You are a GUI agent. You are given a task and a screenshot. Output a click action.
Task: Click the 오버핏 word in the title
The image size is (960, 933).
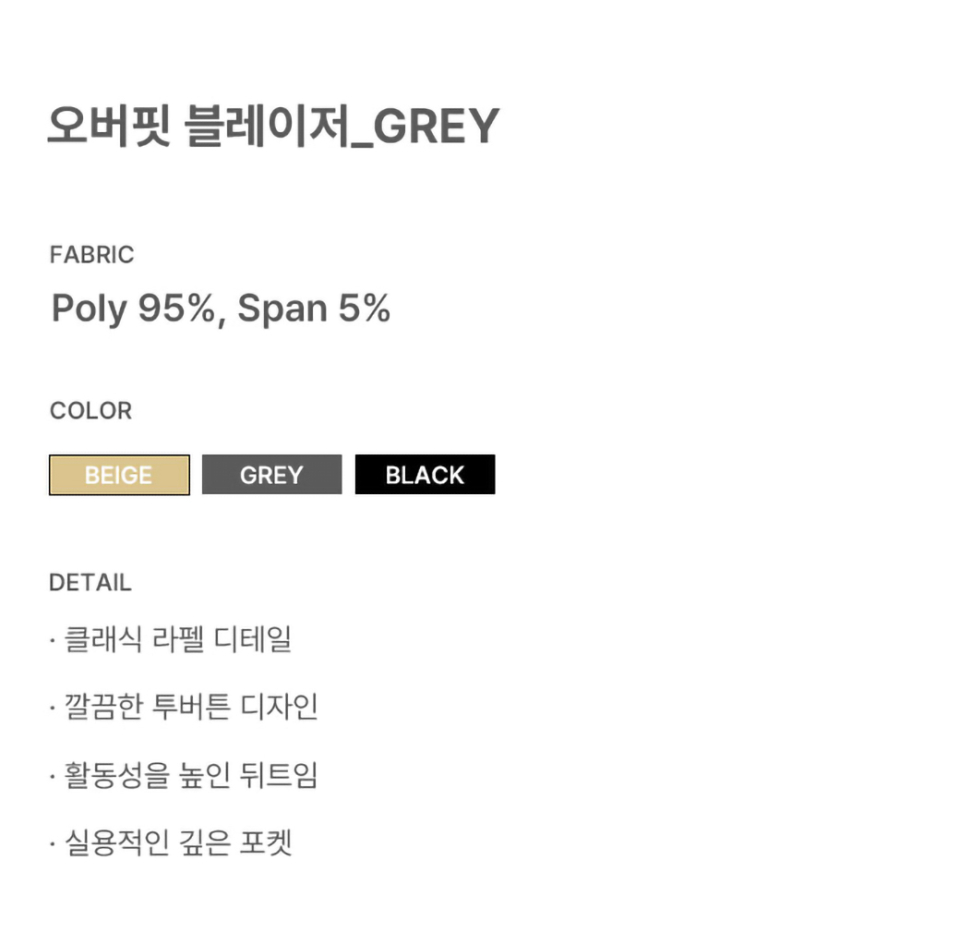point(108,127)
